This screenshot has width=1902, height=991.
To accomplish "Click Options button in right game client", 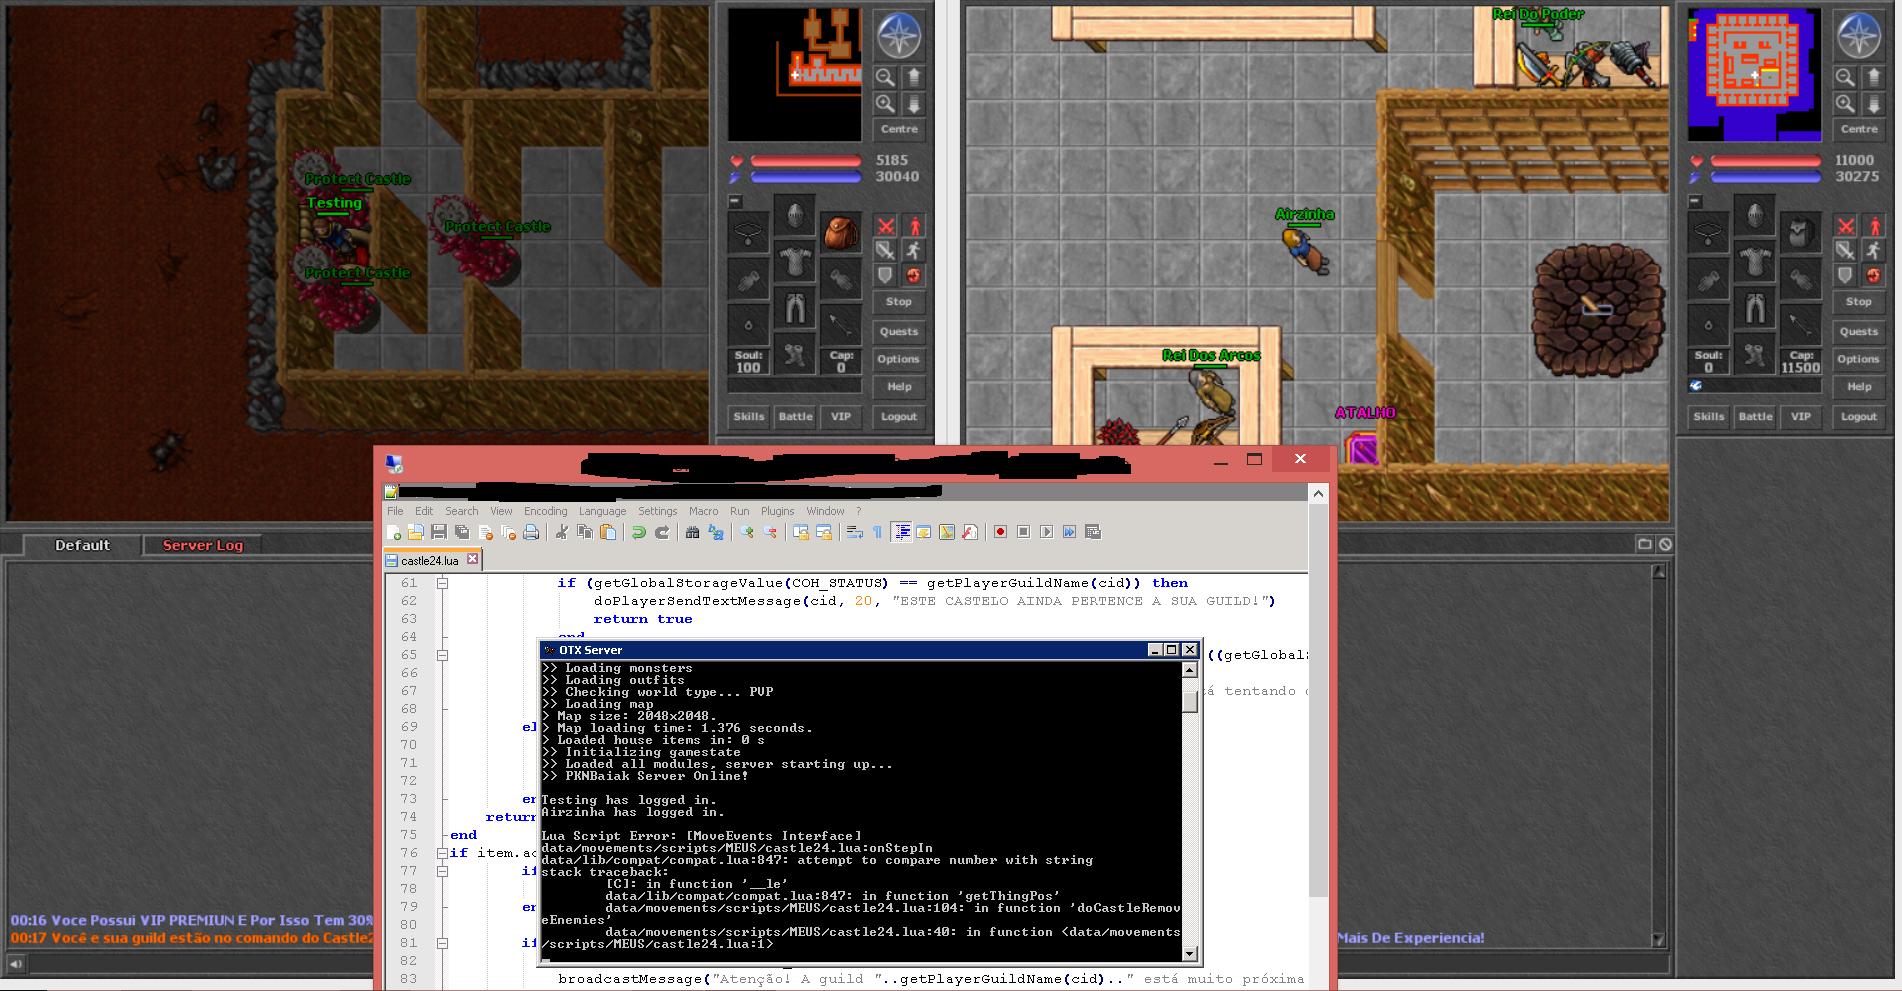I will [x=1858, y=359].
